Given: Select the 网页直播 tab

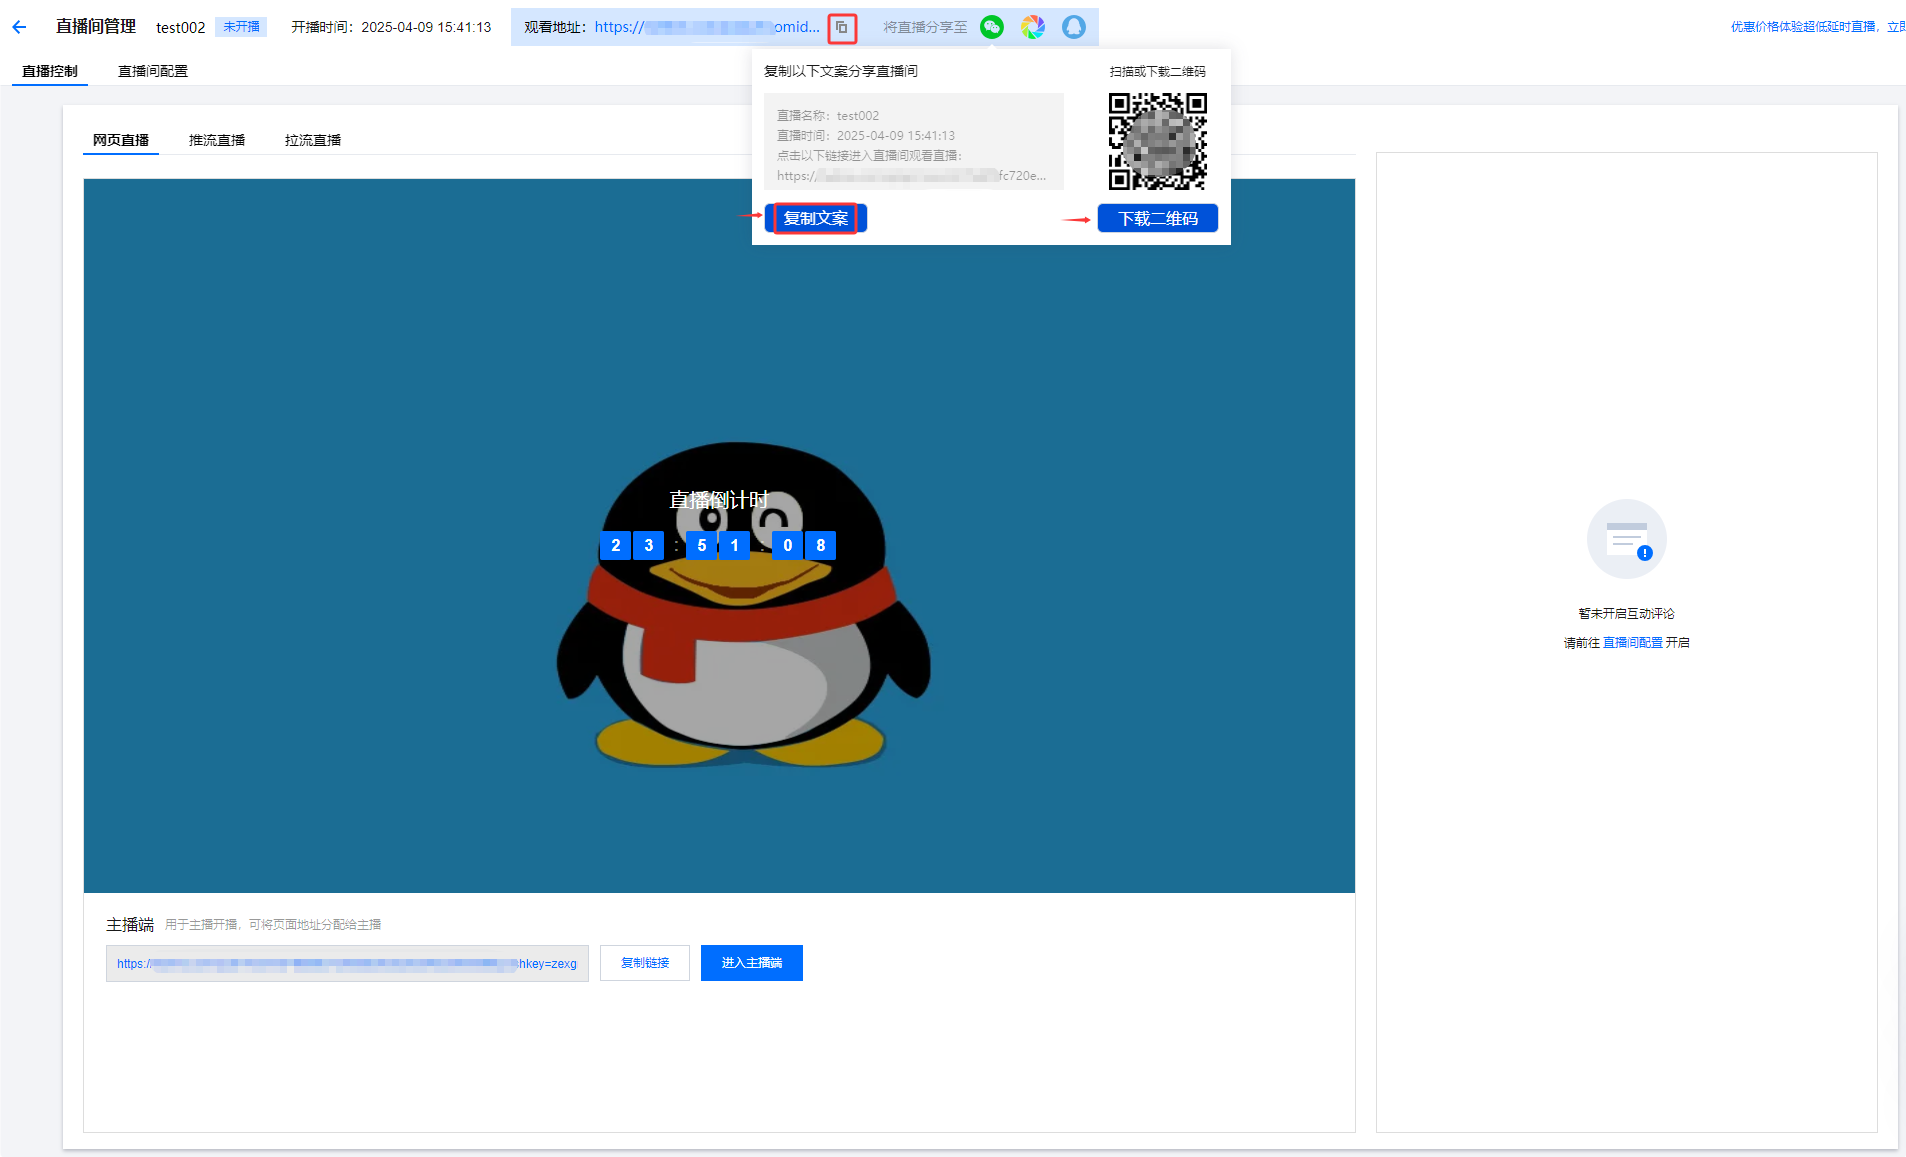Looking at the screenshot, I should click(x=121, y=140).
